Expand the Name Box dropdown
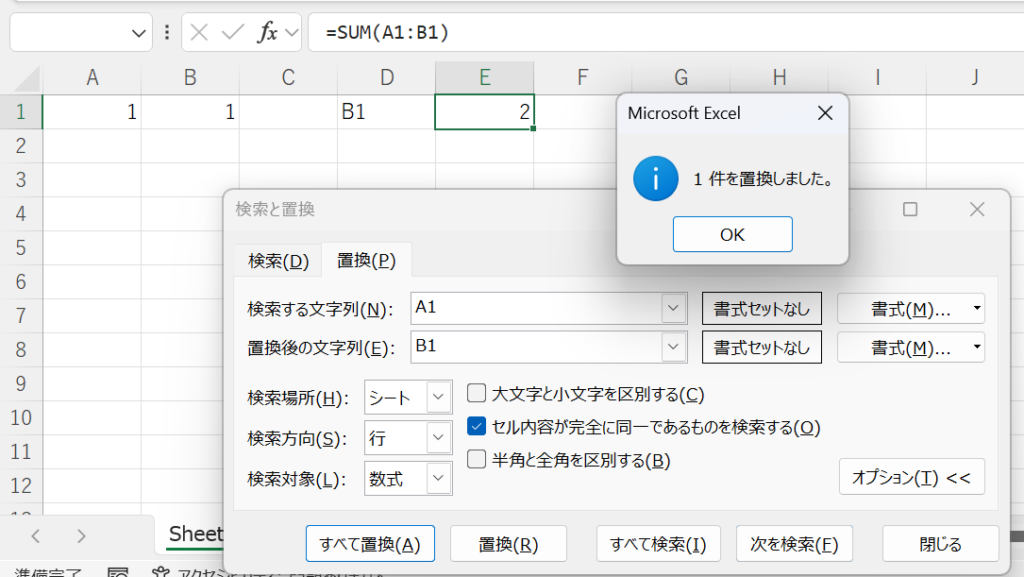This screenshot has height=577, width=1024. pyautogui.click(x=138, y=33)
